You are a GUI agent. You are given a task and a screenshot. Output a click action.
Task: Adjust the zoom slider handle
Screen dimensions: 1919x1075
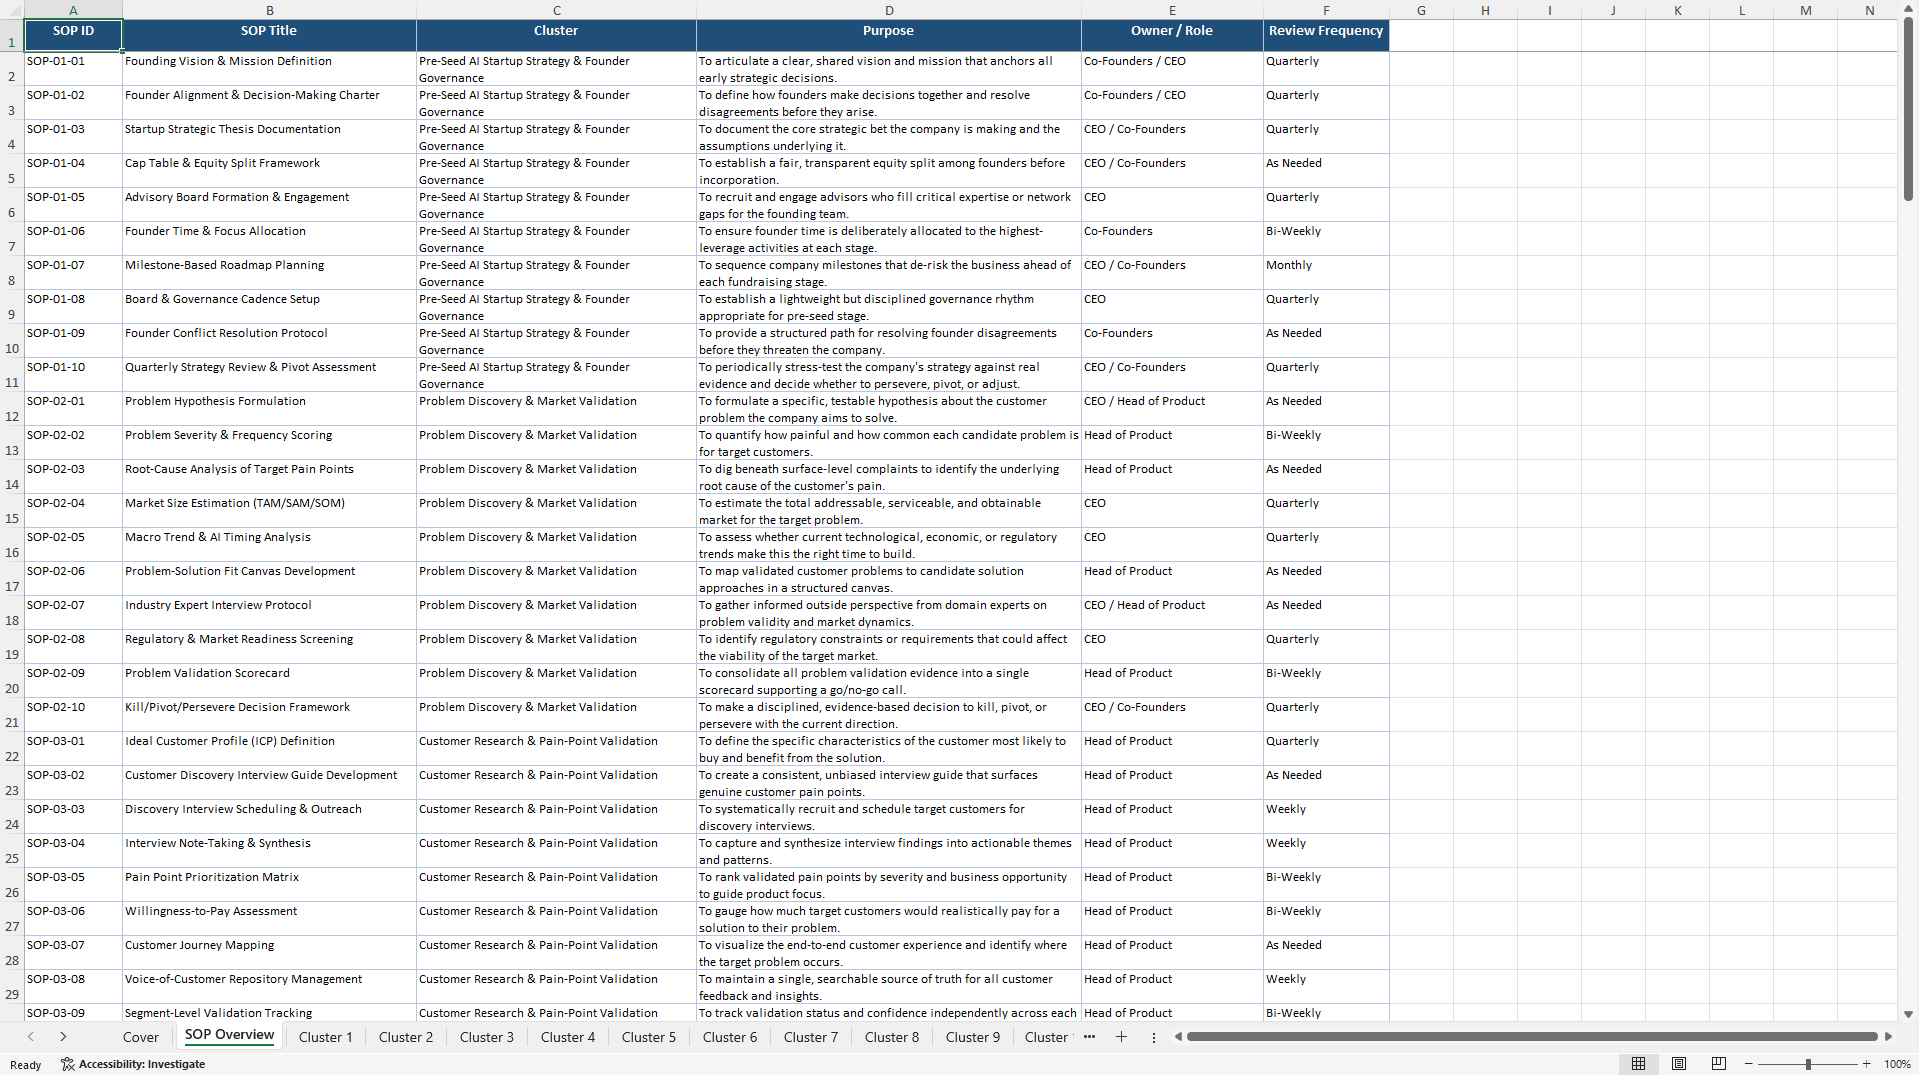coord(1808,1064)
